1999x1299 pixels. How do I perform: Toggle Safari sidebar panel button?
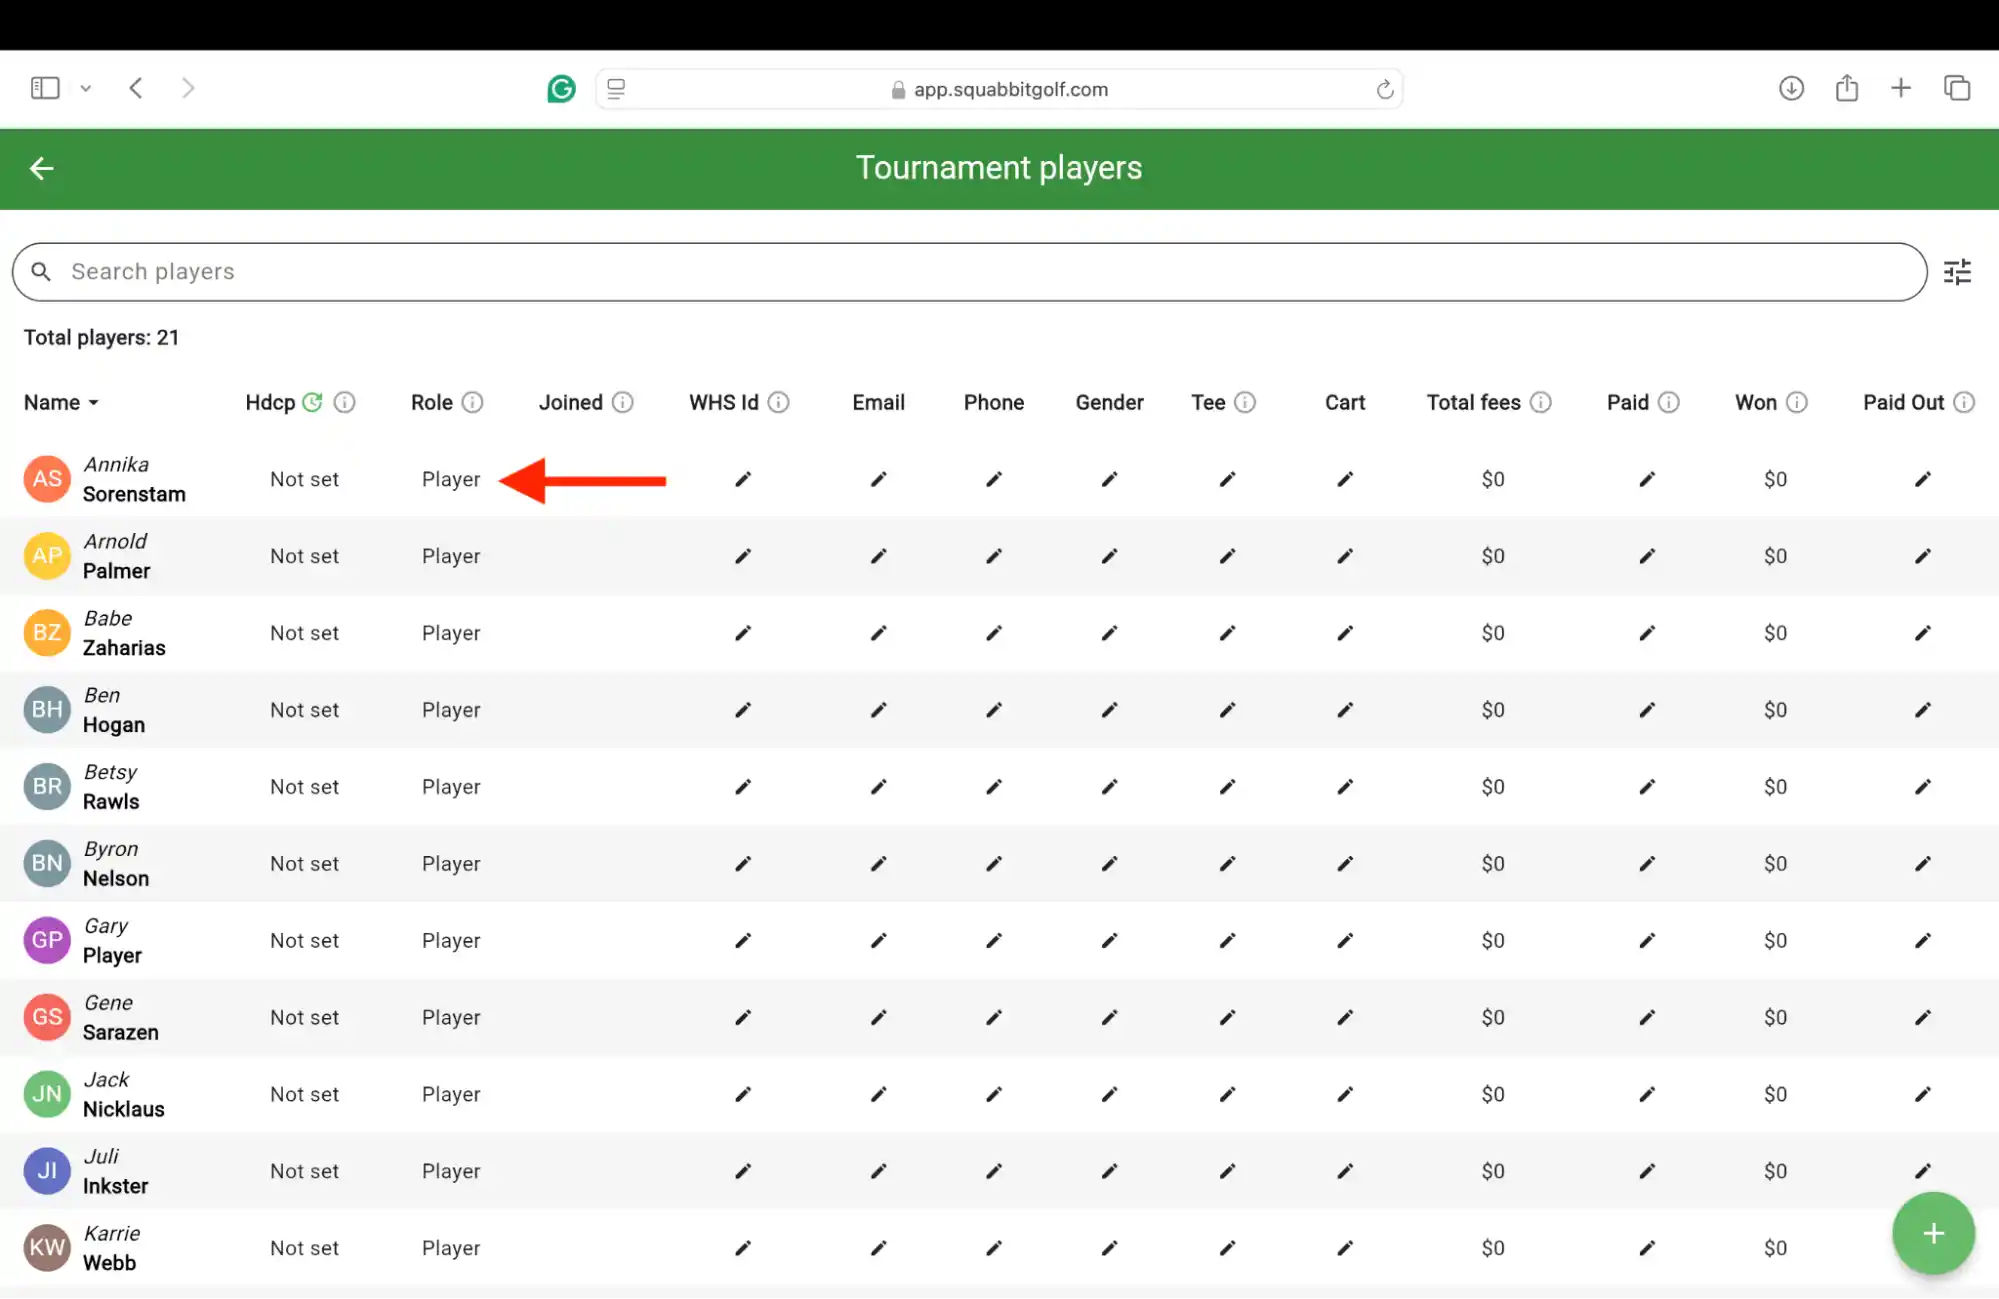(45, 89)
